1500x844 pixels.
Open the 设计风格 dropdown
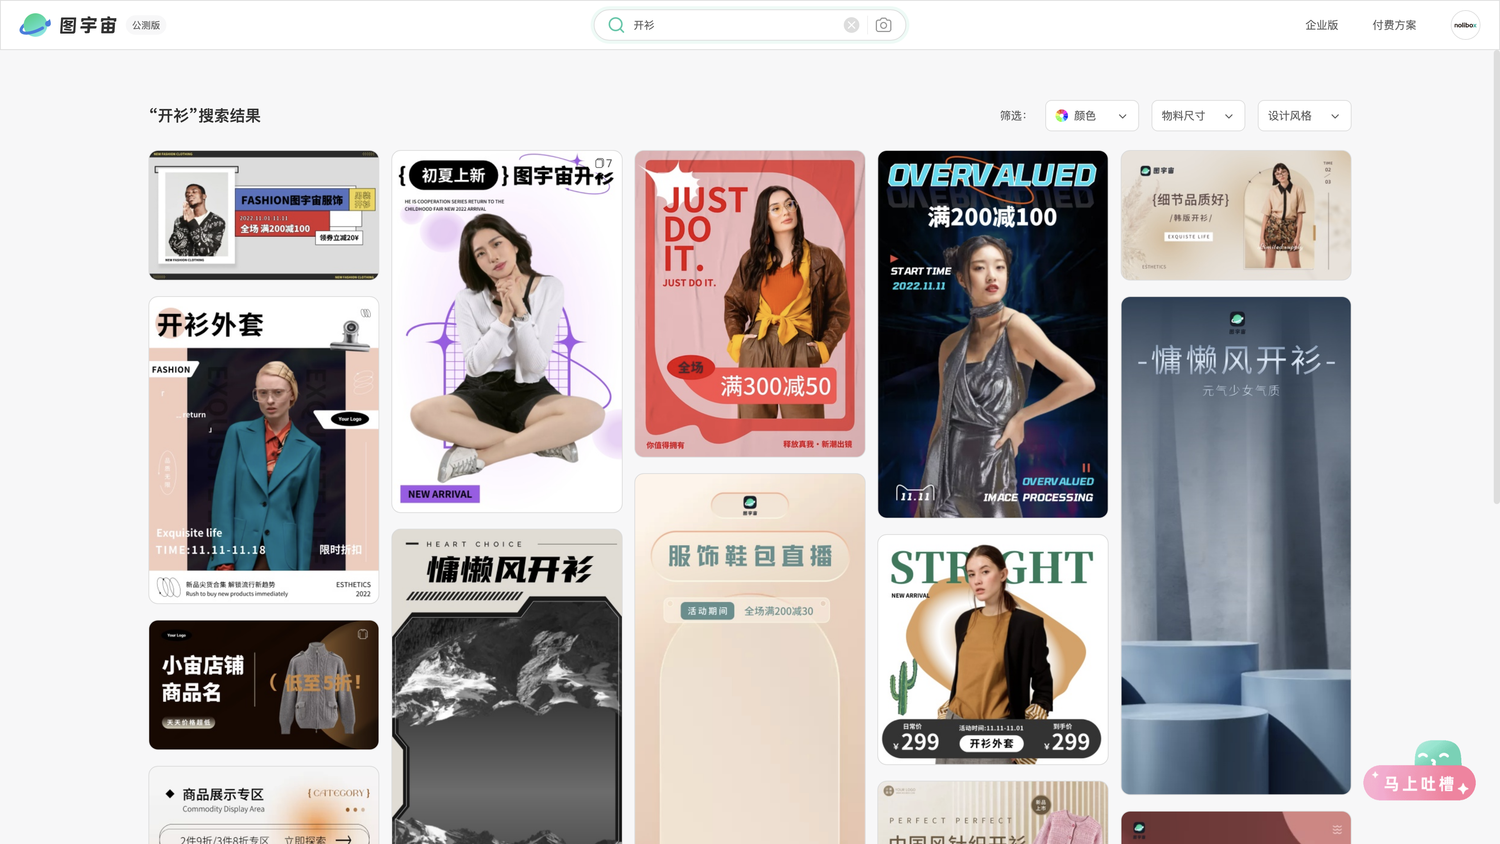pos(1304,116)
